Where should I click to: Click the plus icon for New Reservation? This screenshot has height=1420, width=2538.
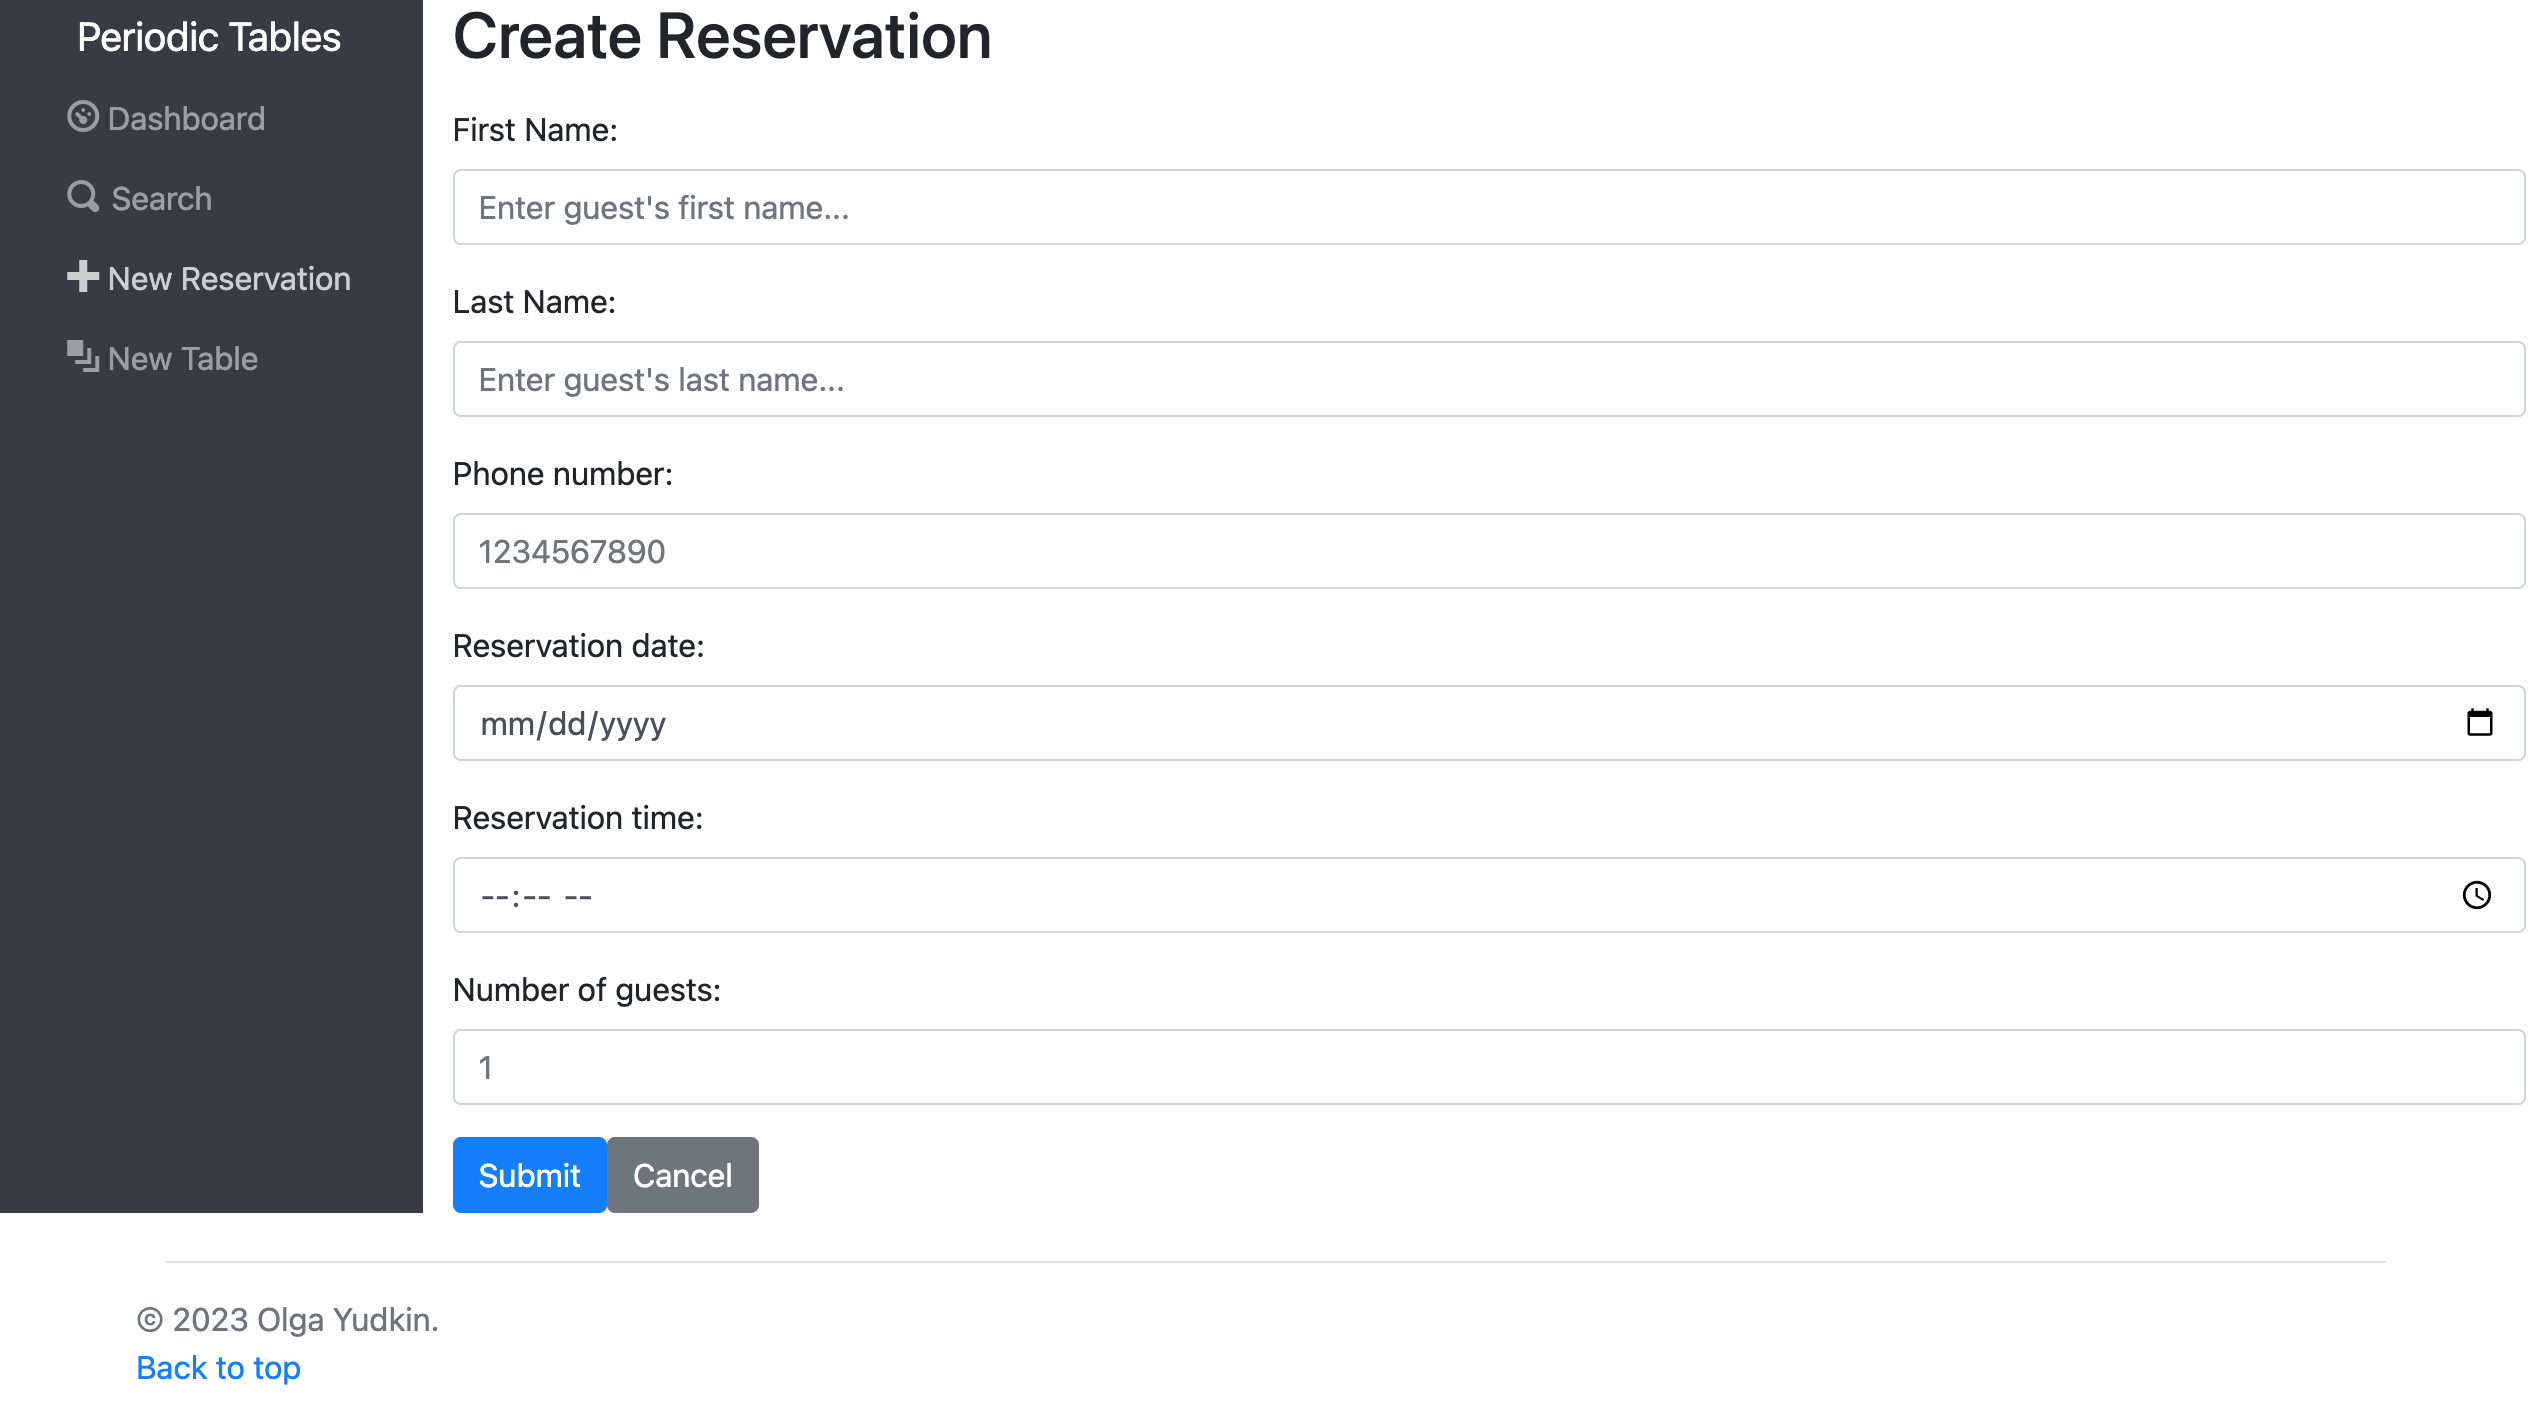click(x=83, y=277)
